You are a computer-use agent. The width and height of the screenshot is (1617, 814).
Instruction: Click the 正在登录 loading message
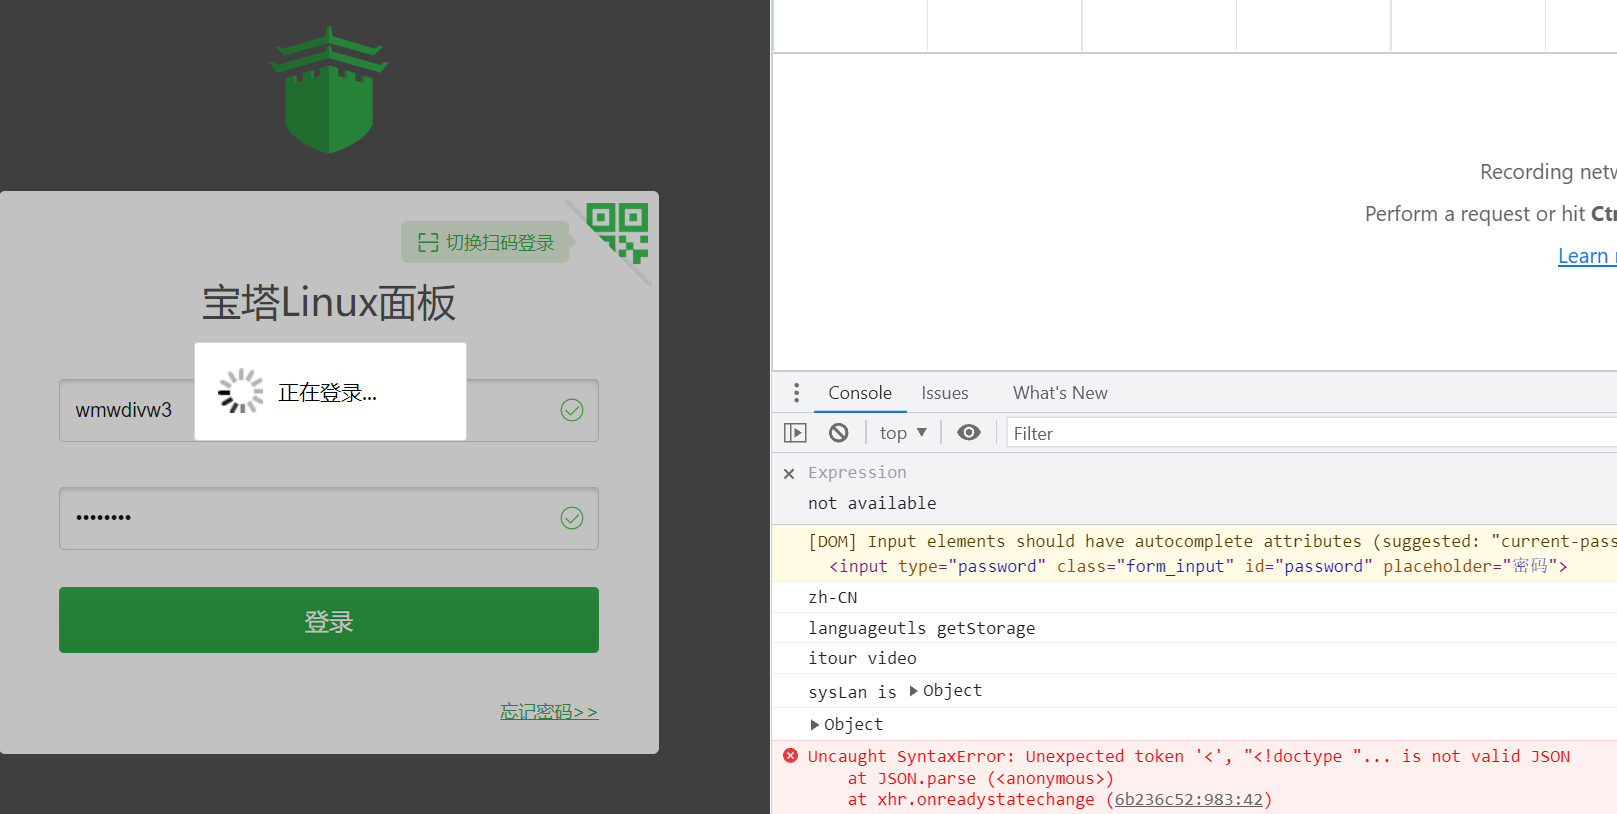327,393
